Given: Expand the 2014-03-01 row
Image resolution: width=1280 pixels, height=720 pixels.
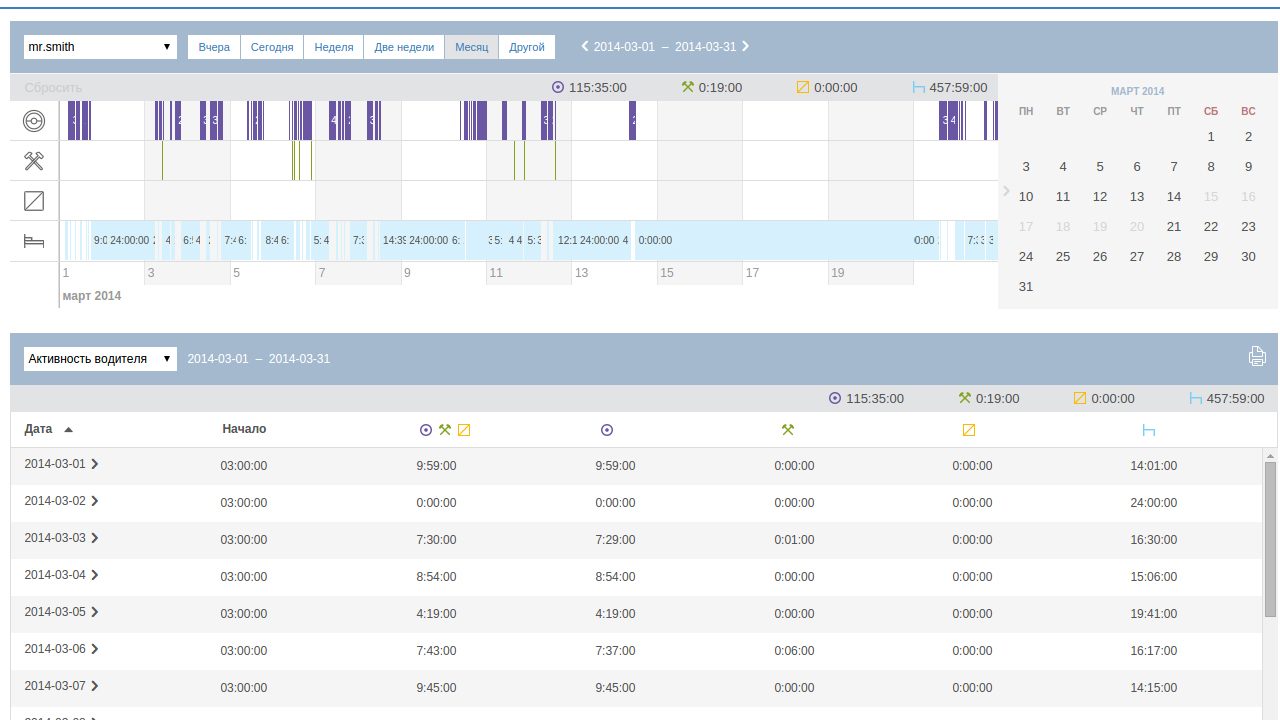Looking at the screenshot, I should [x=95, y=464].
